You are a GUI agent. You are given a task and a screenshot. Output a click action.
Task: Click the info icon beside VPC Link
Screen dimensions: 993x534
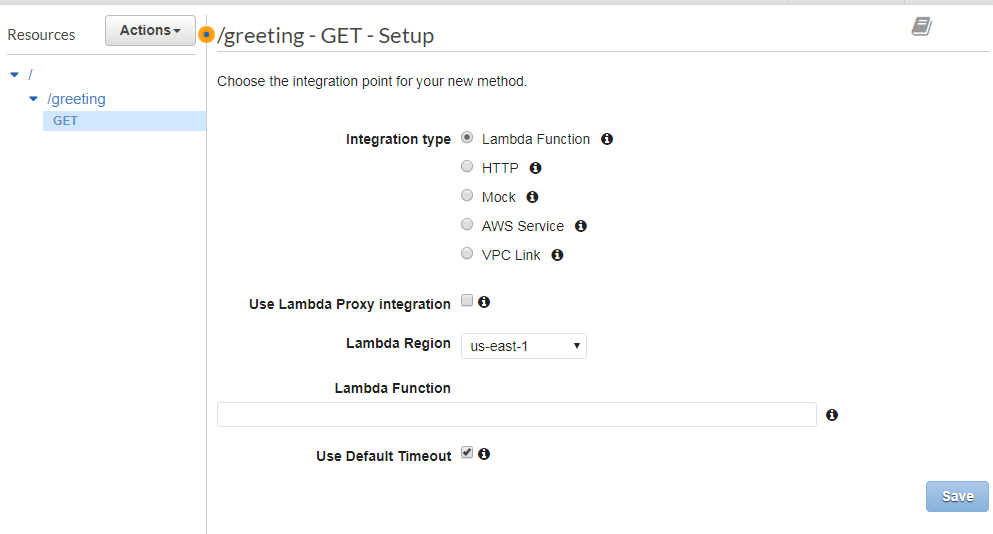[557, 255]
